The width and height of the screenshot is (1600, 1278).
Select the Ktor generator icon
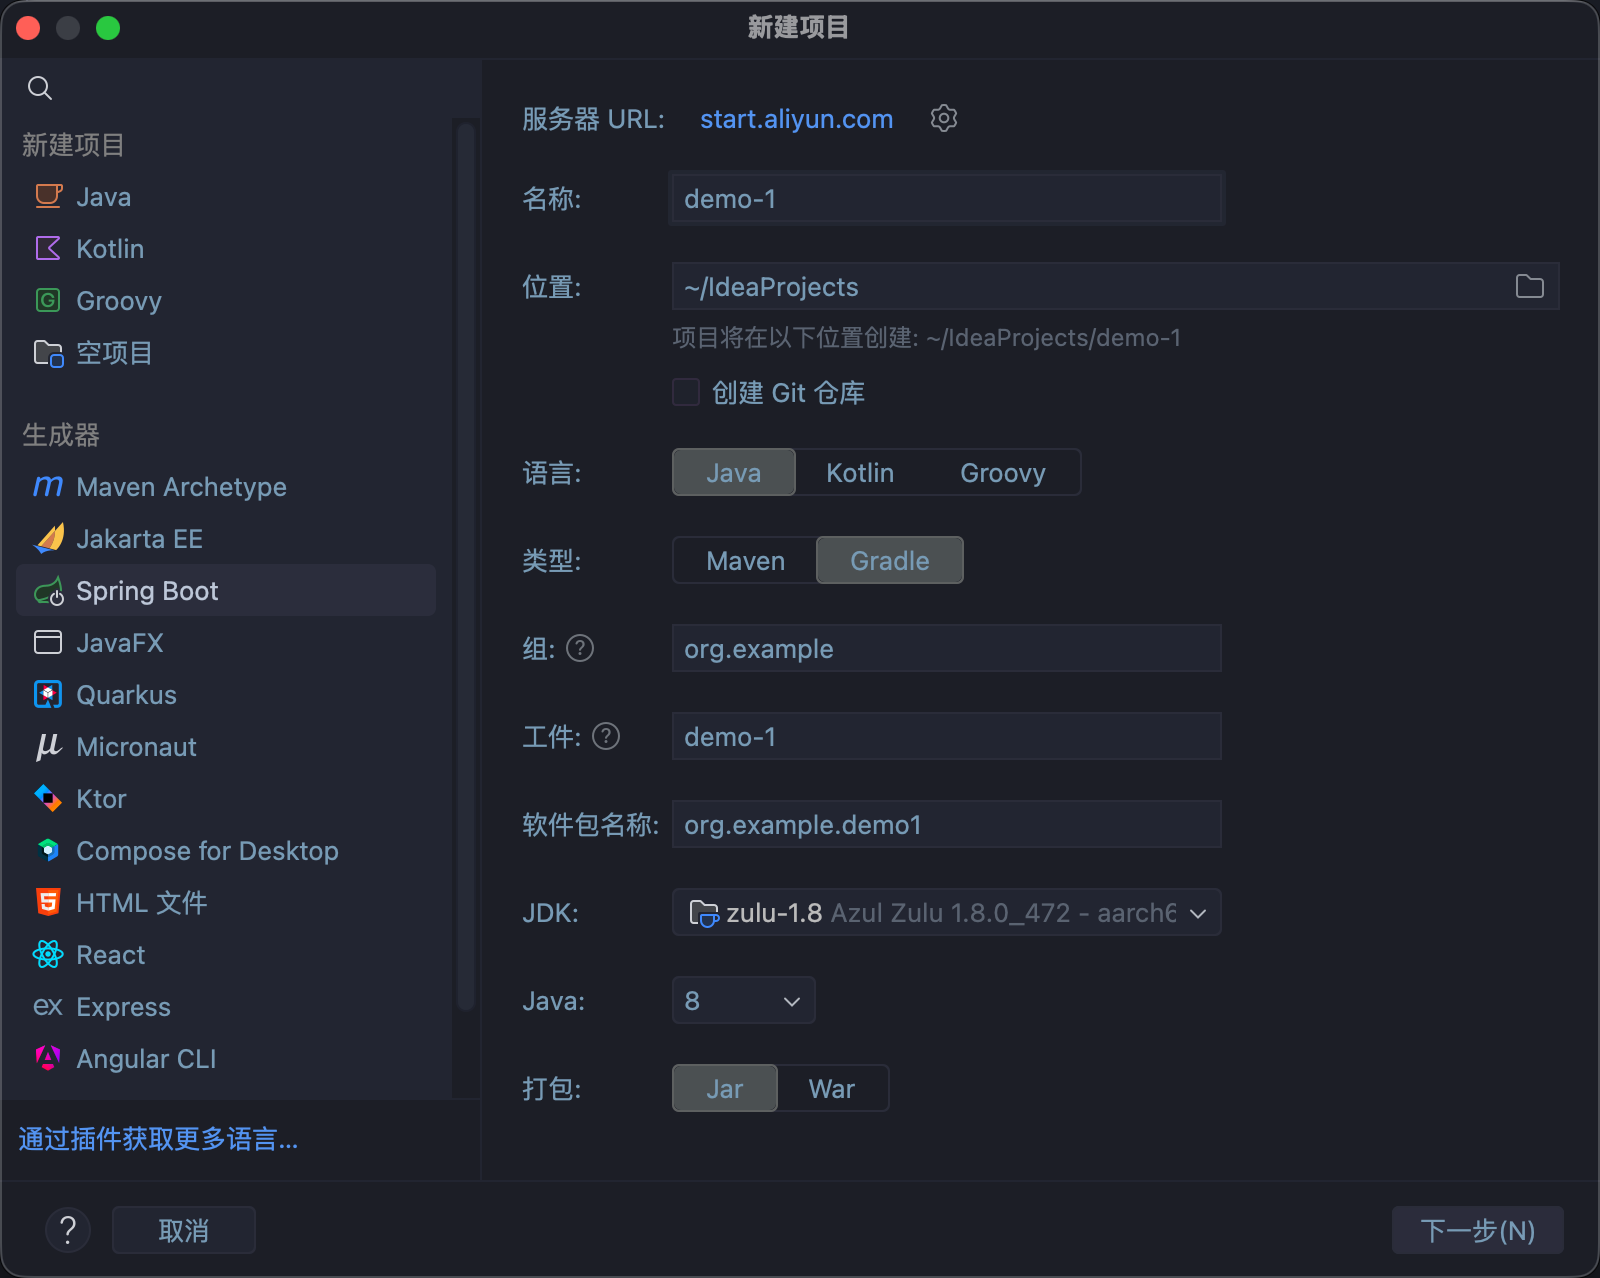[48, 799]
